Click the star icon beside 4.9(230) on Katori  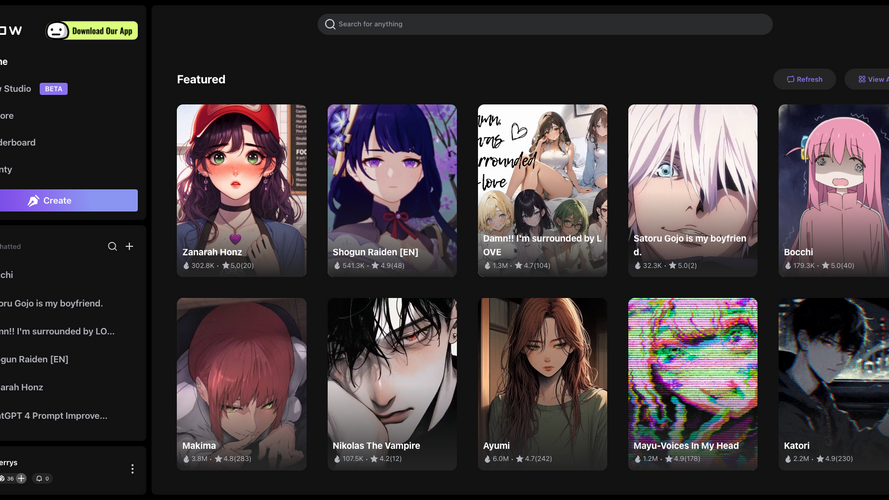(820, 459)
